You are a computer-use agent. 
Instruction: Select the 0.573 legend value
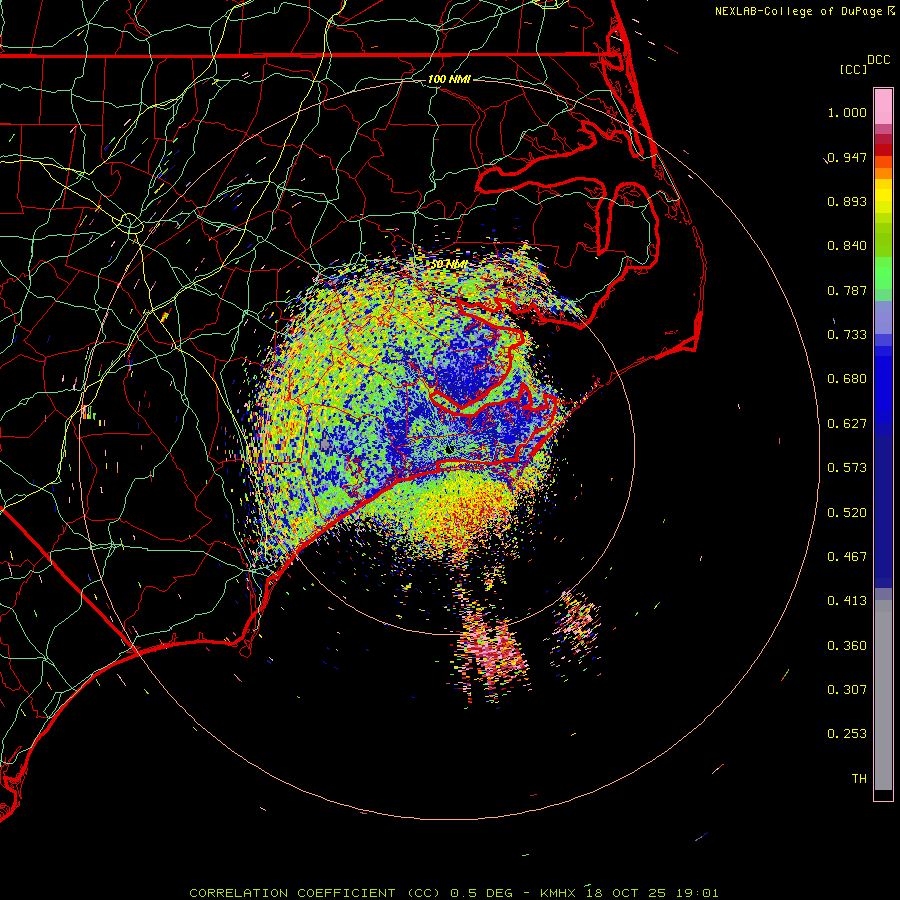(x=847, y=468)
